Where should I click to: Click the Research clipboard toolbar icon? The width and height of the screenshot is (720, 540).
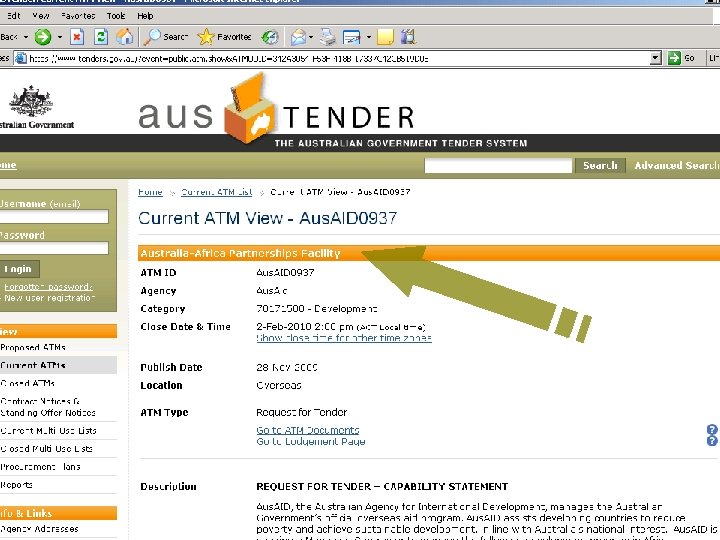408,37
